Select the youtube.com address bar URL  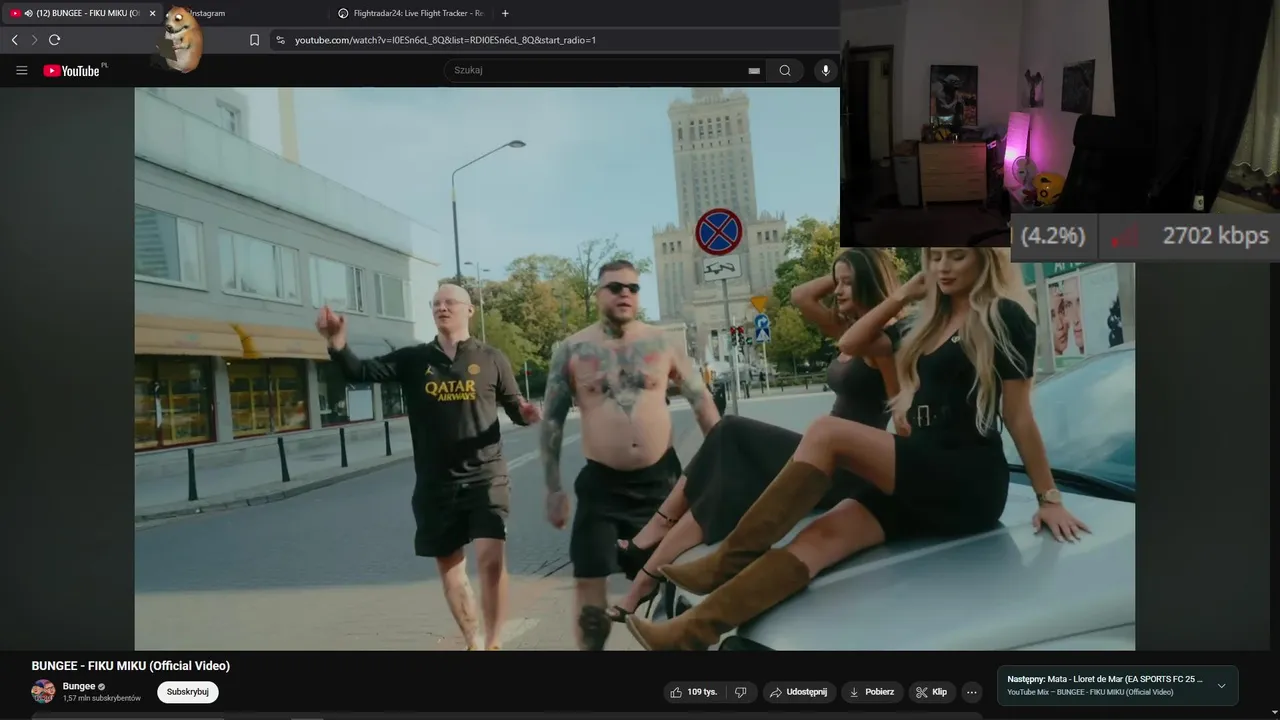445,40
